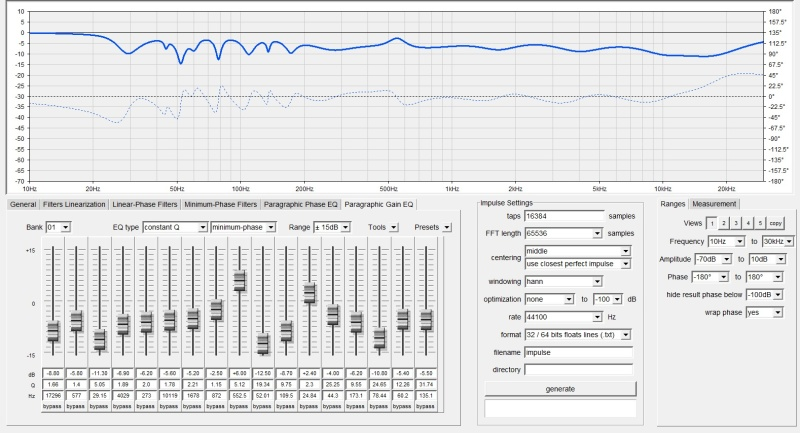The image size is (800, 433).
Task: Open the Paragraphic Phase EQ tab
Action: (302, 204)
